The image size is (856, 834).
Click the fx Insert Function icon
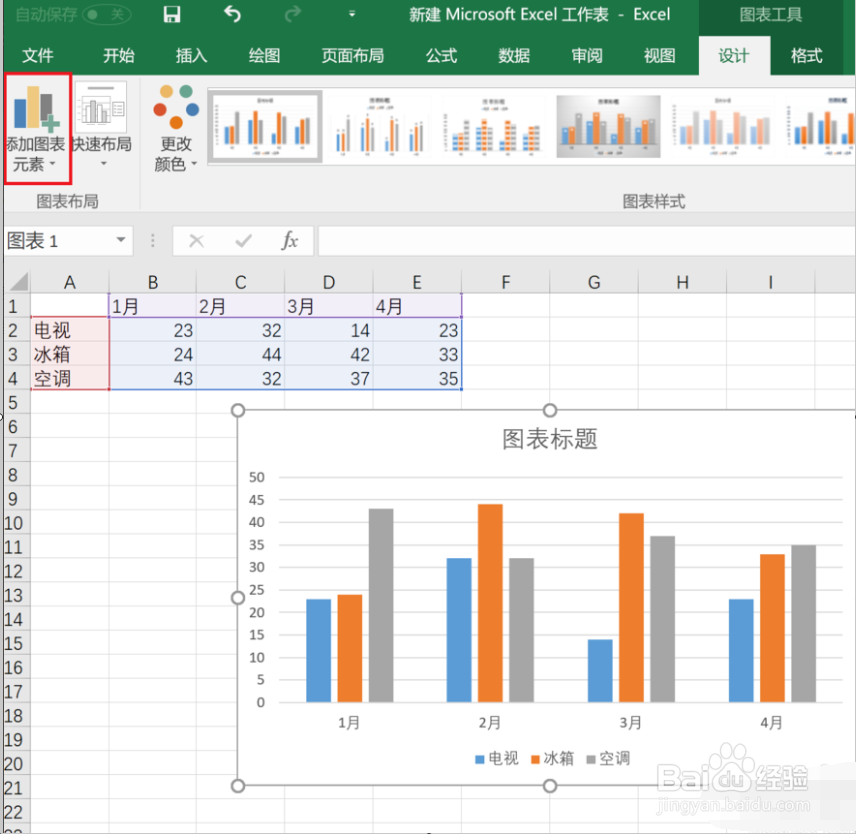point(290,241)
